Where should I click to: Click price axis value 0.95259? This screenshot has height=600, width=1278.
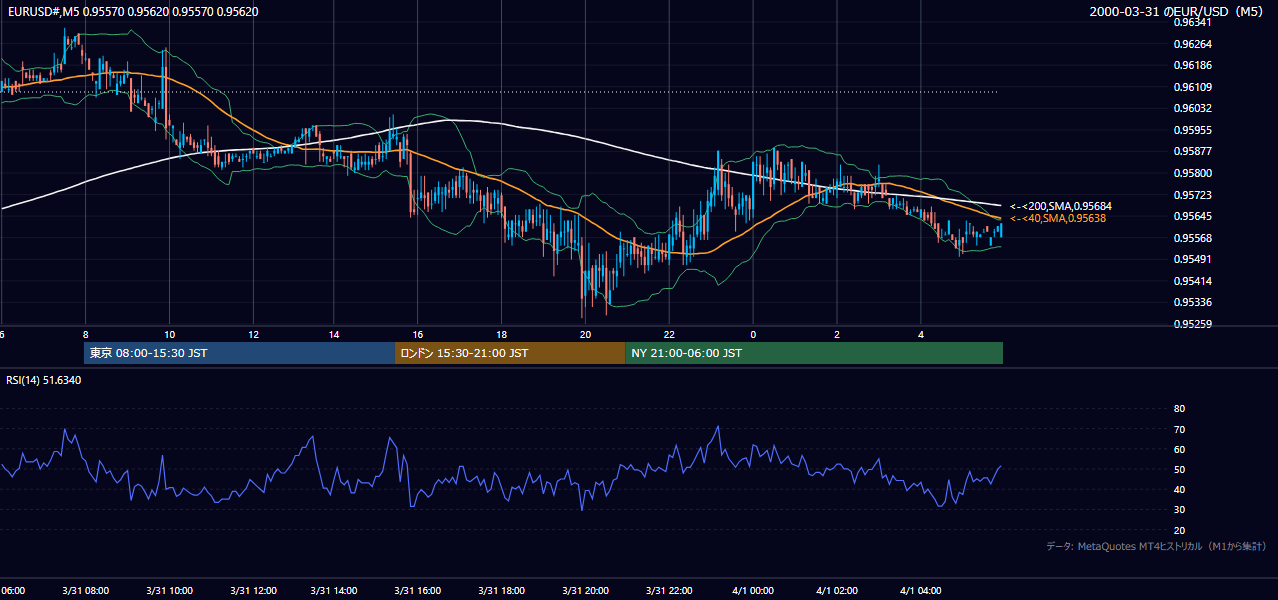pyautogui.click(x=1192, y=324)
